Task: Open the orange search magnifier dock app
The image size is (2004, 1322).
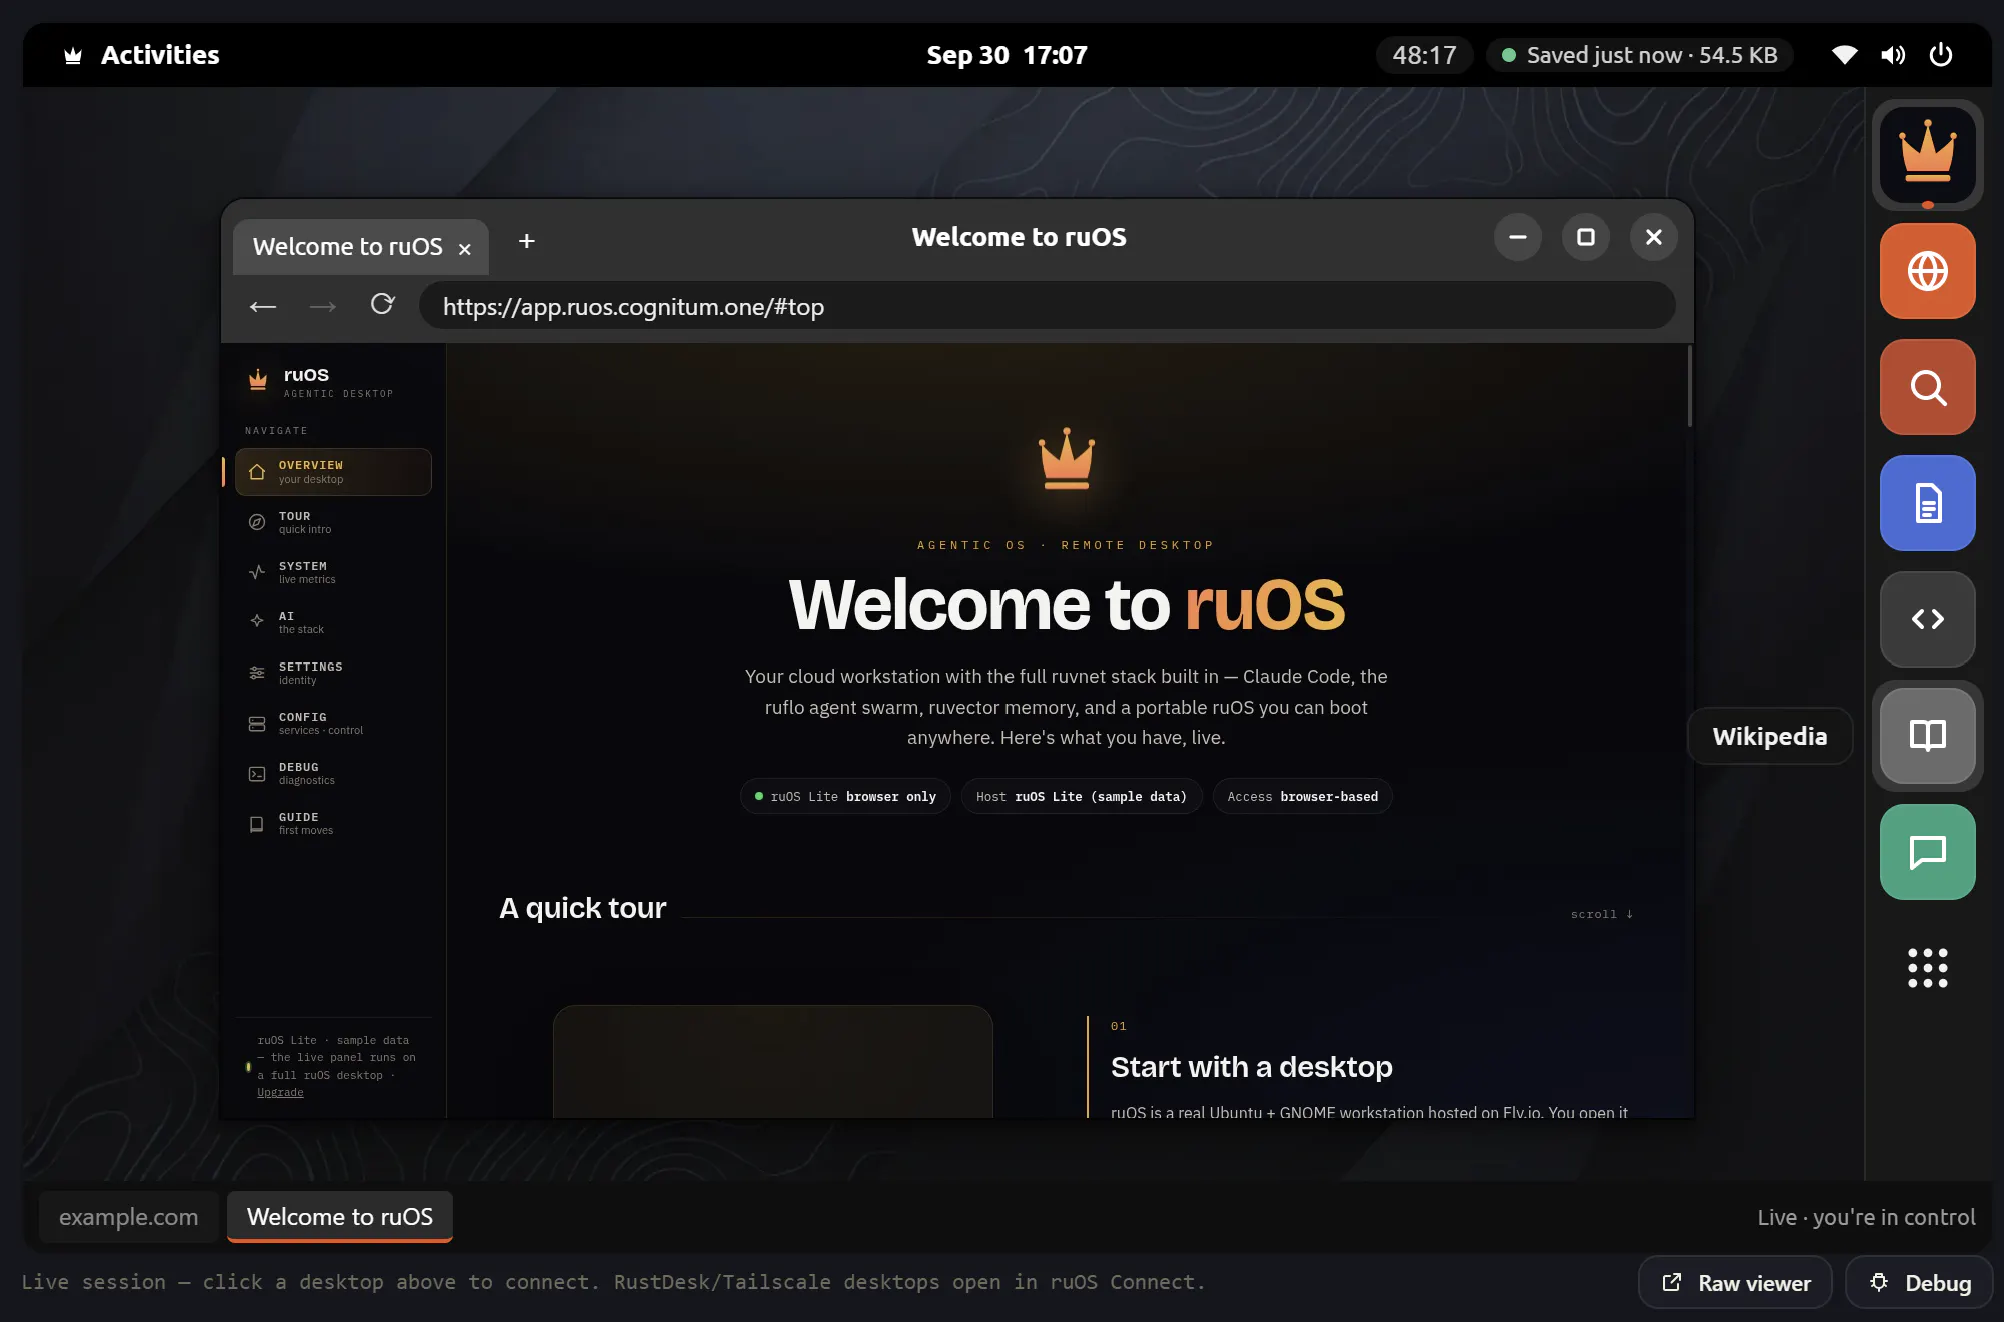Action: click(x=1927, y=387)
